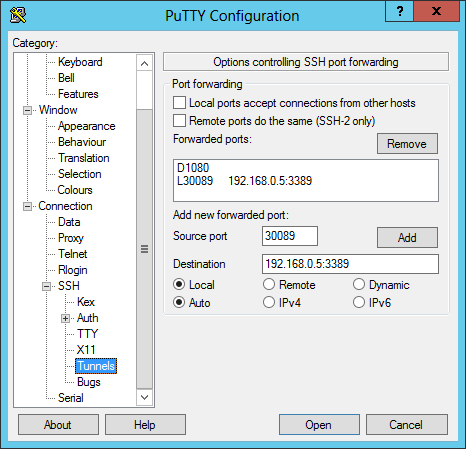The height and width of the screenshot is (449, 466).
Task: Select the Dynamic forwarding radio button
Action: coord(359,284)
